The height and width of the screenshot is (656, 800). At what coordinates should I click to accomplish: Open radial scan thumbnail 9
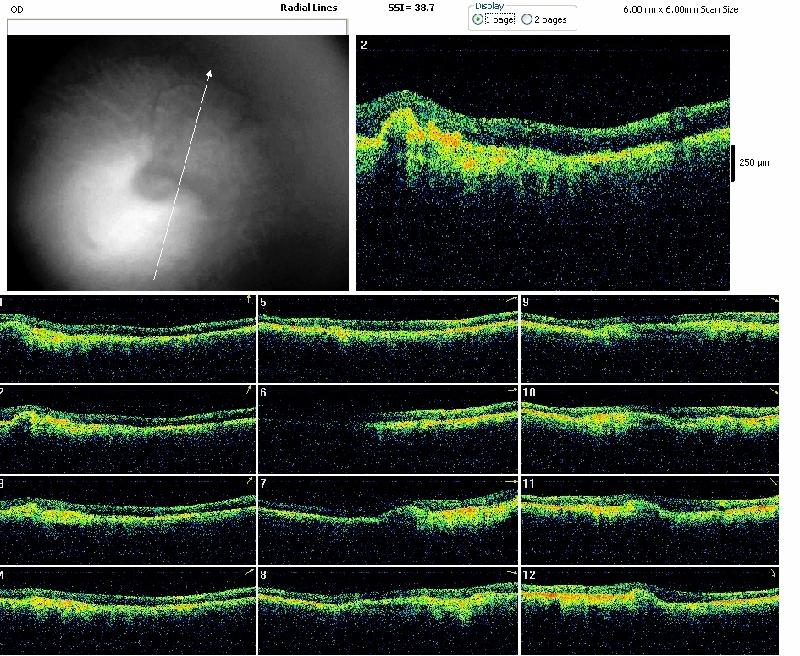[650, 339]
